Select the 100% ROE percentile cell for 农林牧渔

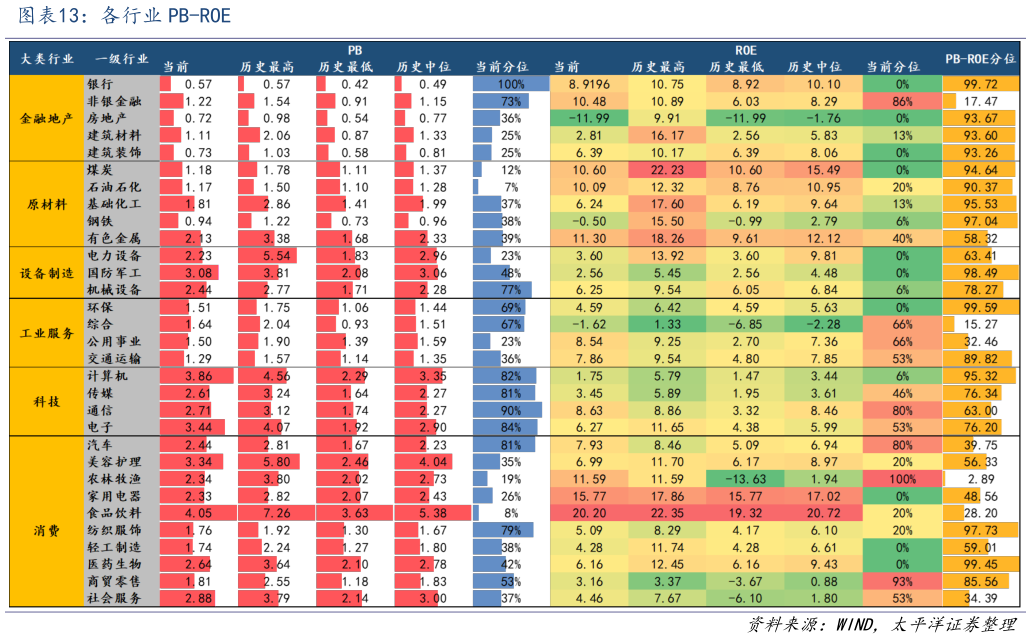tap(902, 479)
